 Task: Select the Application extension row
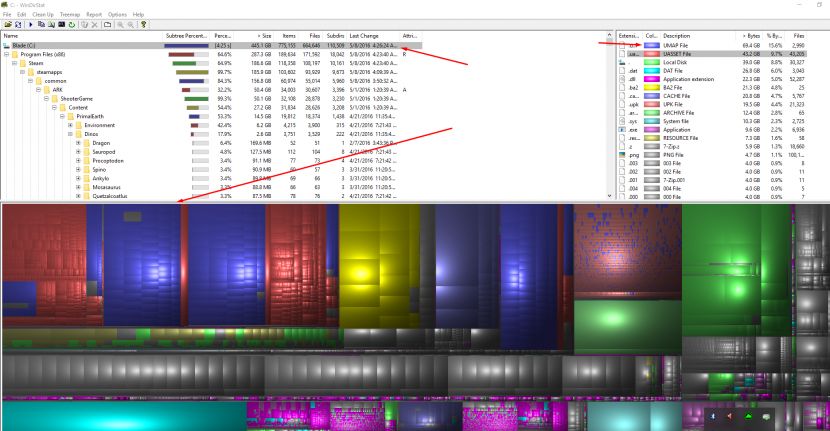tap(712, 79)
